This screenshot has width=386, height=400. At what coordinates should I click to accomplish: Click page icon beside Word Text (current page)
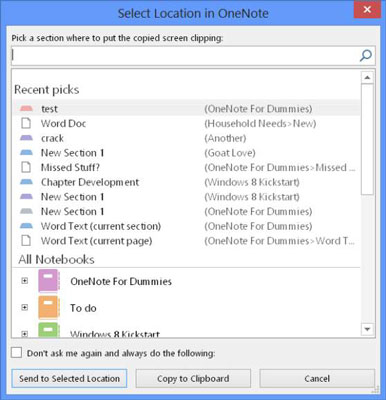[x=26, y=241]
